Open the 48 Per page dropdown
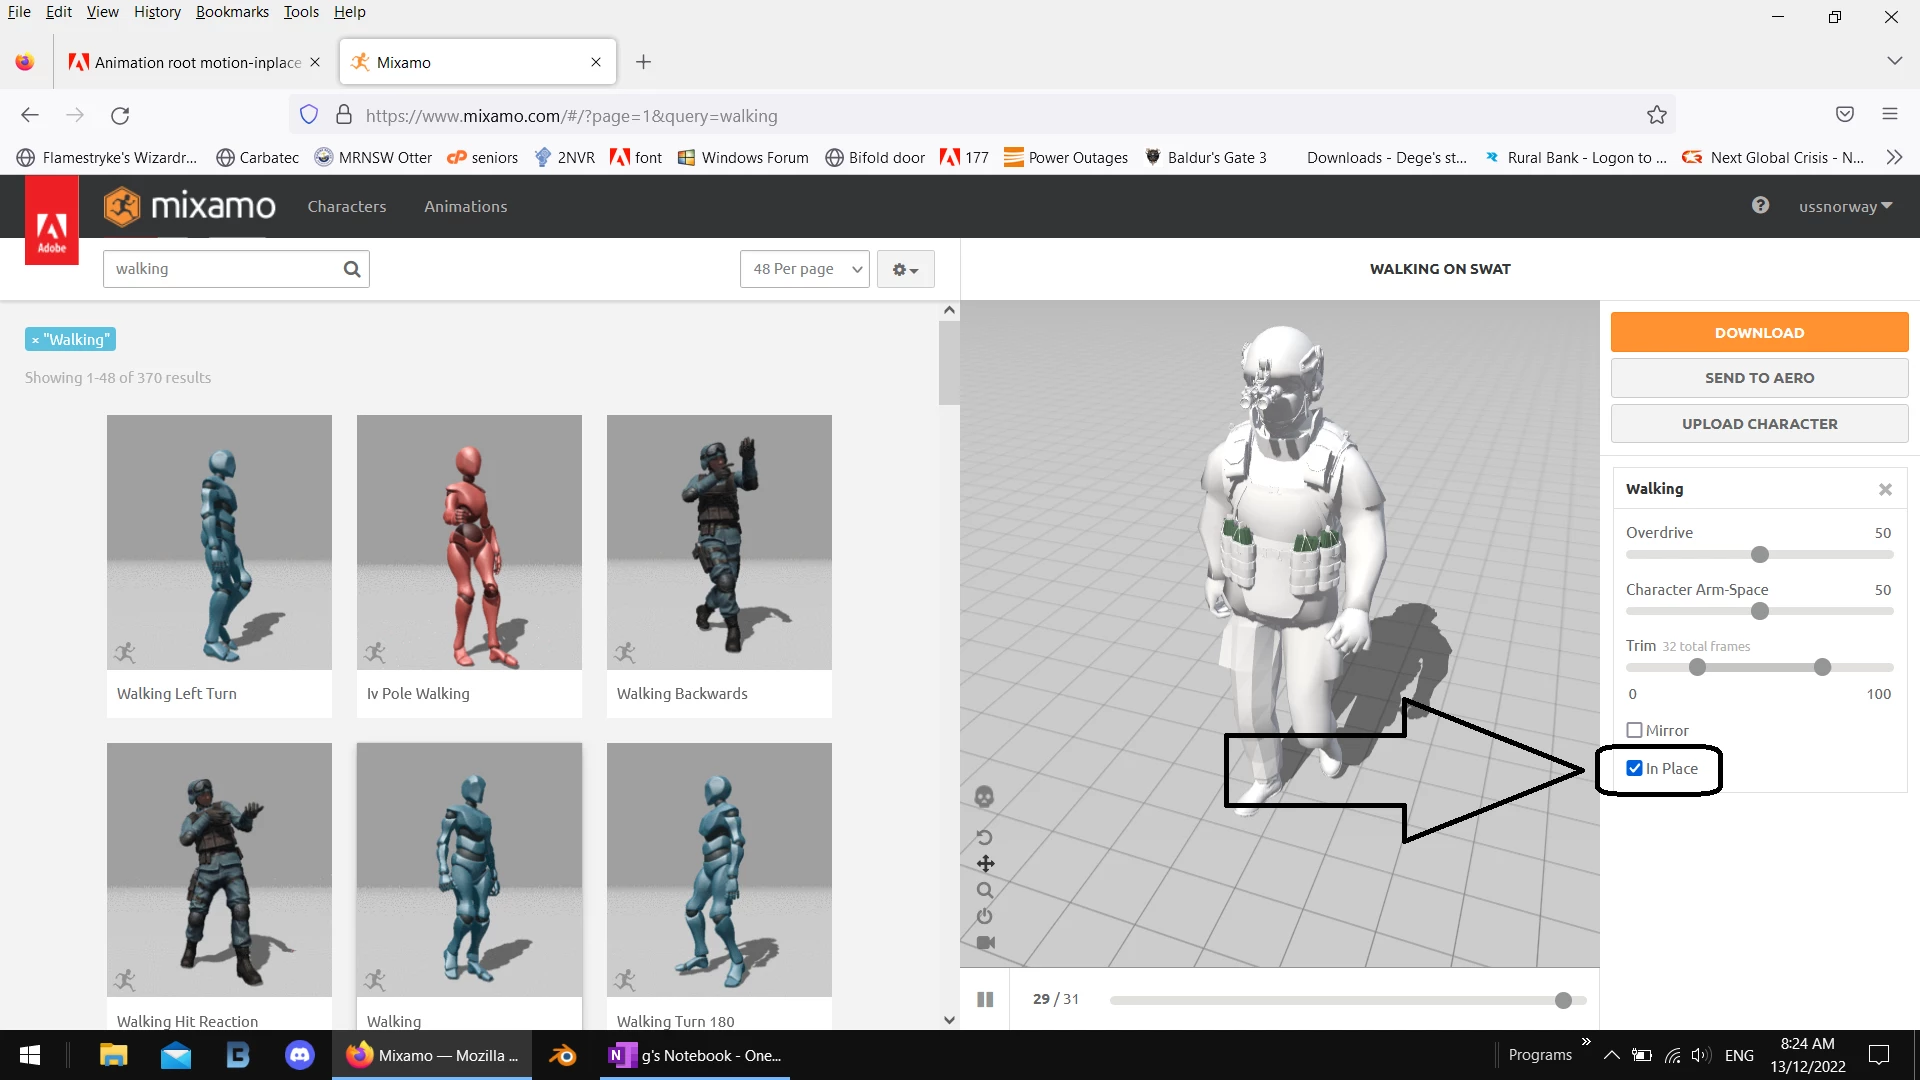The width and height of the screenshot is (1920, 1080). [805, 269]
